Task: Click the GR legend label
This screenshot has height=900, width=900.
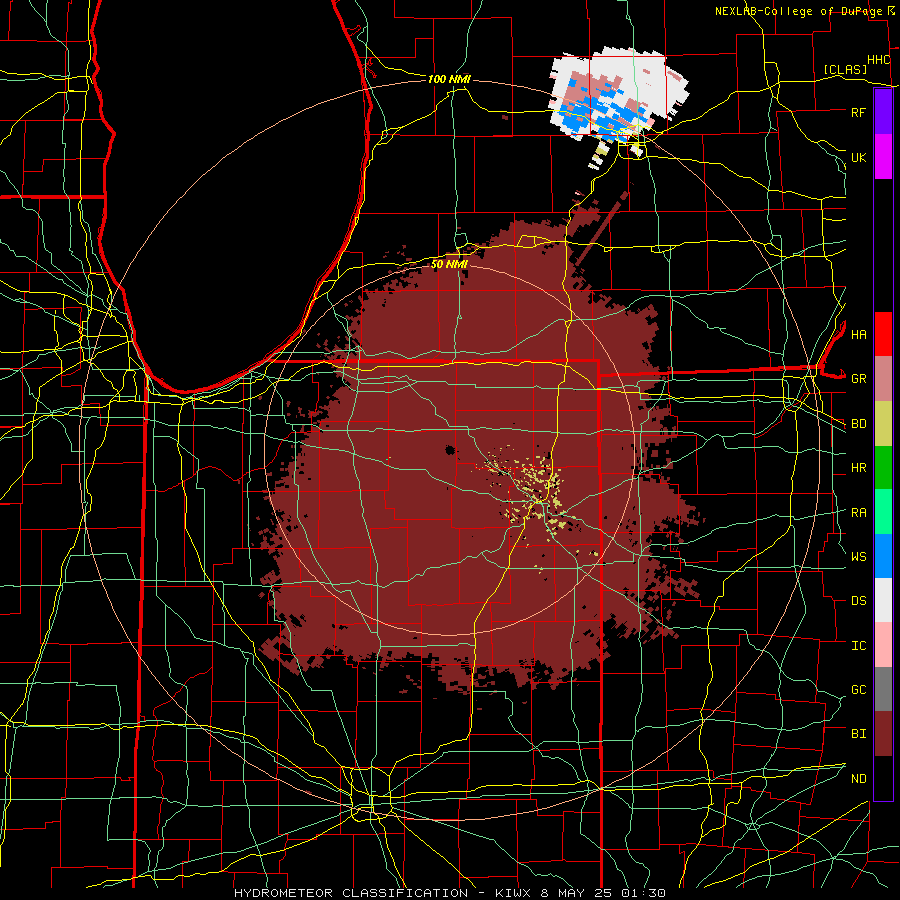Action: [x=859, y=379]
